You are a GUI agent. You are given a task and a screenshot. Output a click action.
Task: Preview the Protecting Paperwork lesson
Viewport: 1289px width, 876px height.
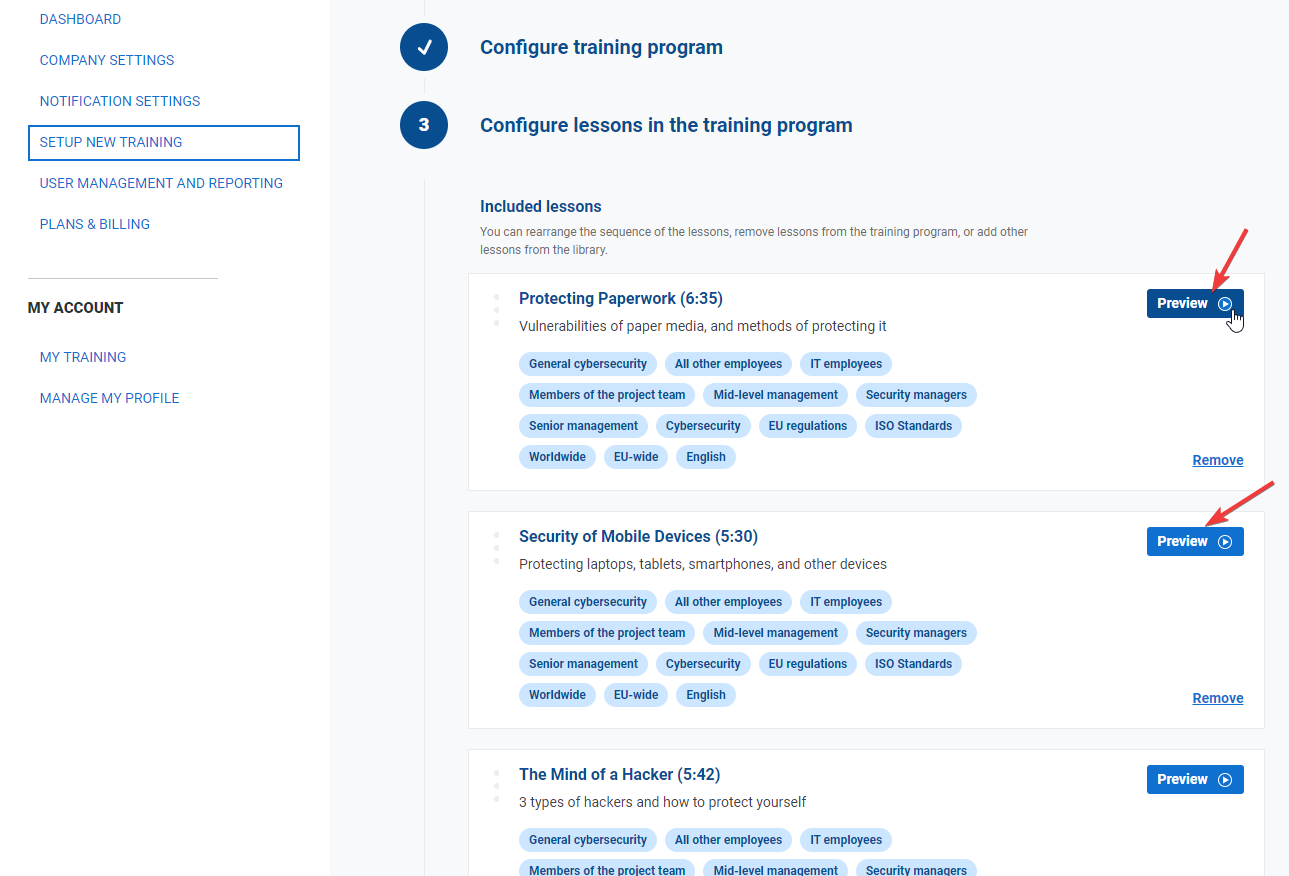tap(1194, 304)
